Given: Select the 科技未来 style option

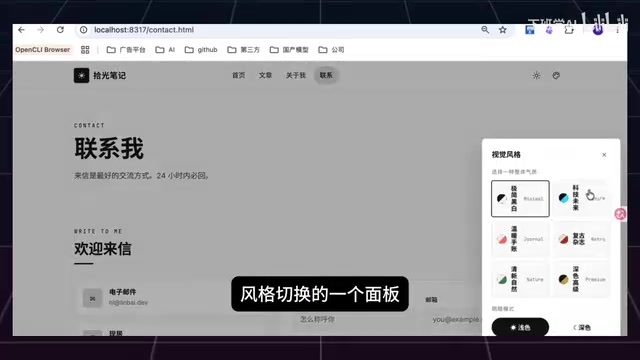Looking at the screenshot, I should (x=581, y=198).
